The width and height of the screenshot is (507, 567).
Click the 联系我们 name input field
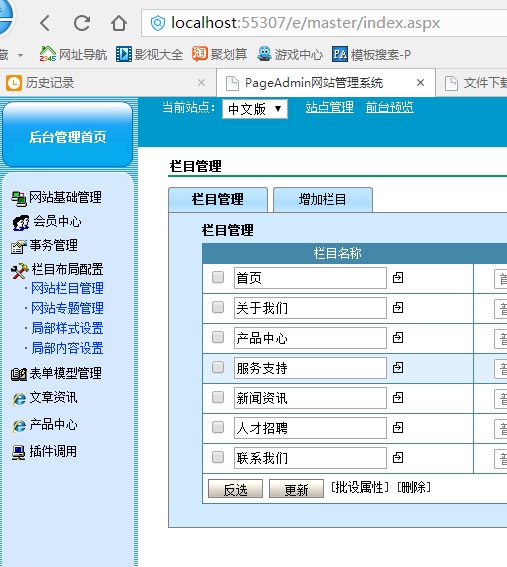click(x=310, y=458)
